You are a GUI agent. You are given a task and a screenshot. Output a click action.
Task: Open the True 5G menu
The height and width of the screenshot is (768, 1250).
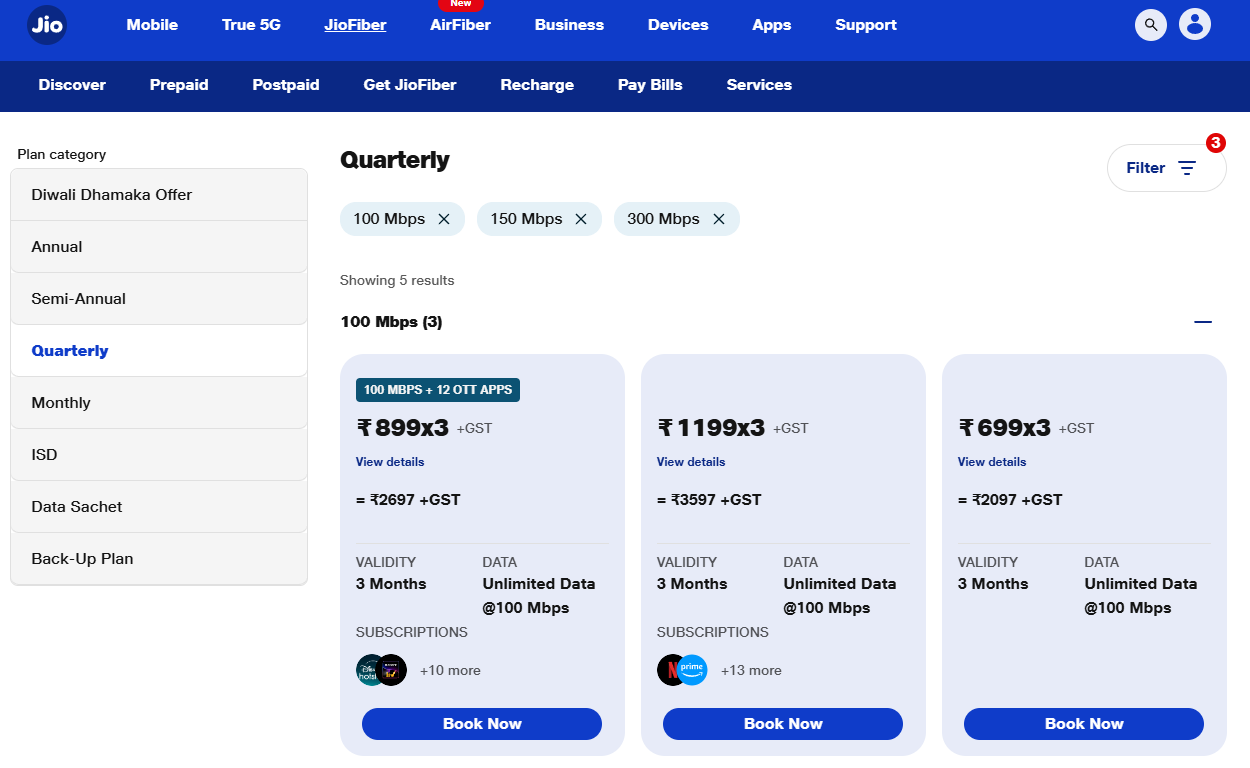pos(251,25)
